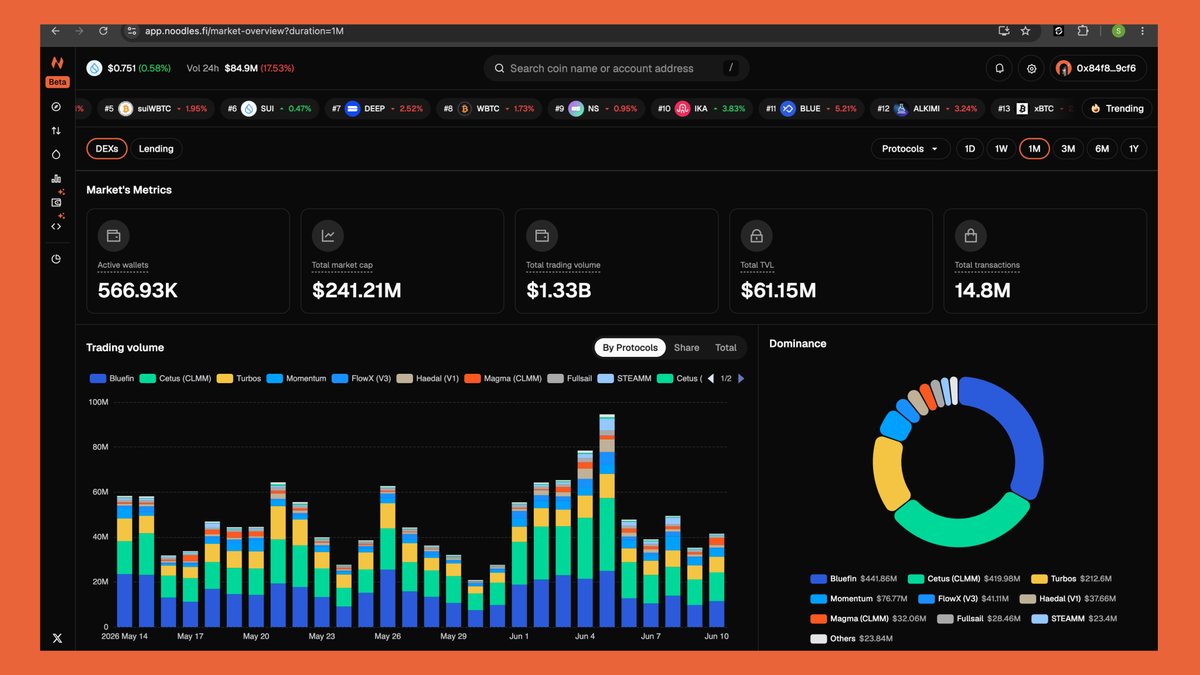Open the #10 IKA ticker chip

point(701,108)
